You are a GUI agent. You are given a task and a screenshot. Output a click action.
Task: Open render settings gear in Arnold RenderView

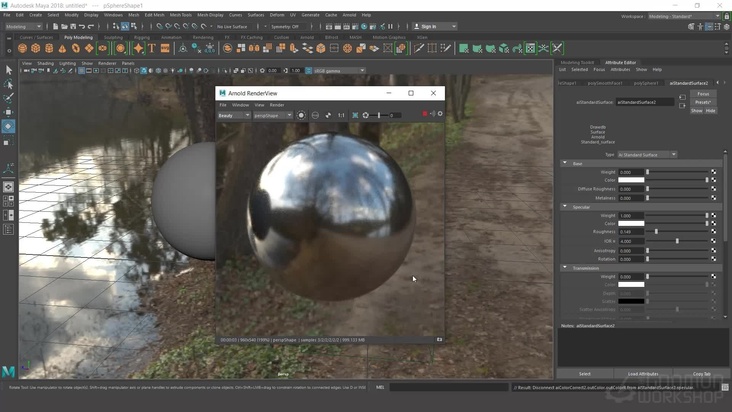pyautogui.click(x=440, y=114)
